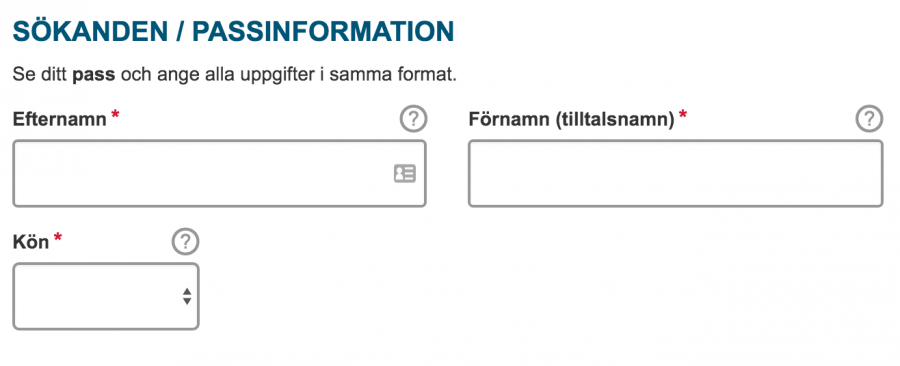Select SÖKANDEN in the section heading

pos(90,31)
